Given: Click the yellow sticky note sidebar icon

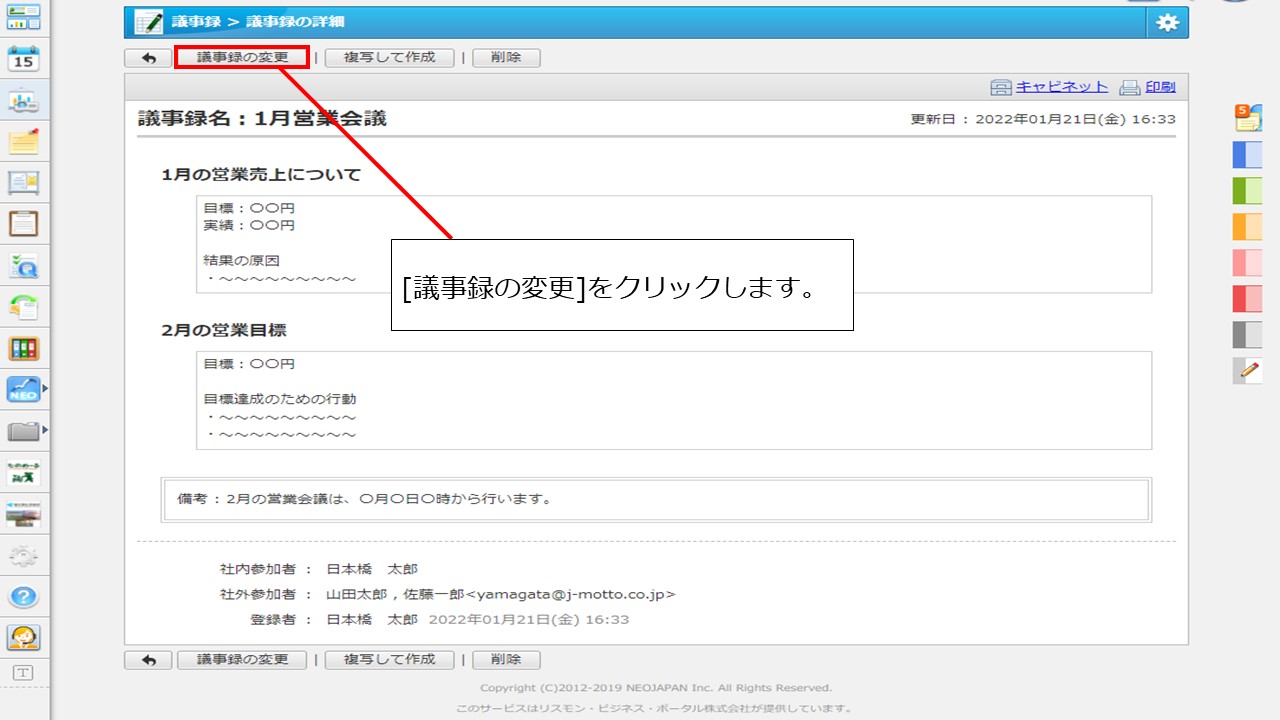Looking at the screenshot, I should pos(24,142).
